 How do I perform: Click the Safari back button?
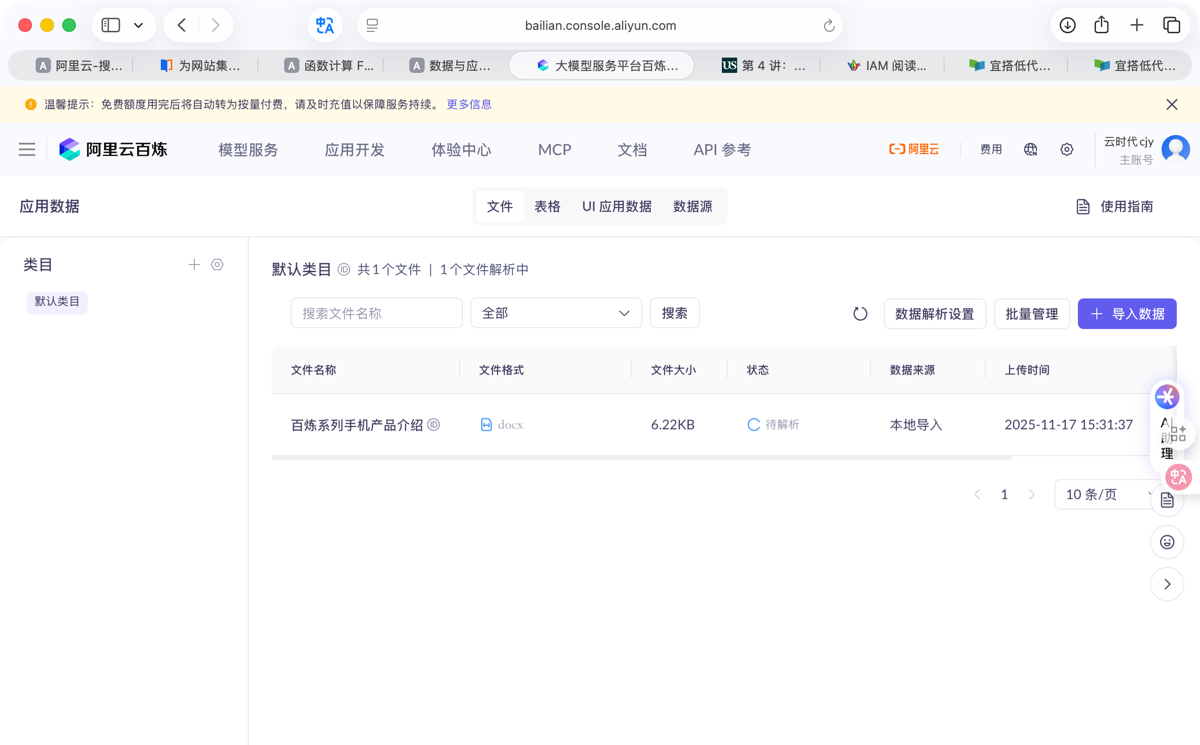pyautogui.click(x=181, y=25)
